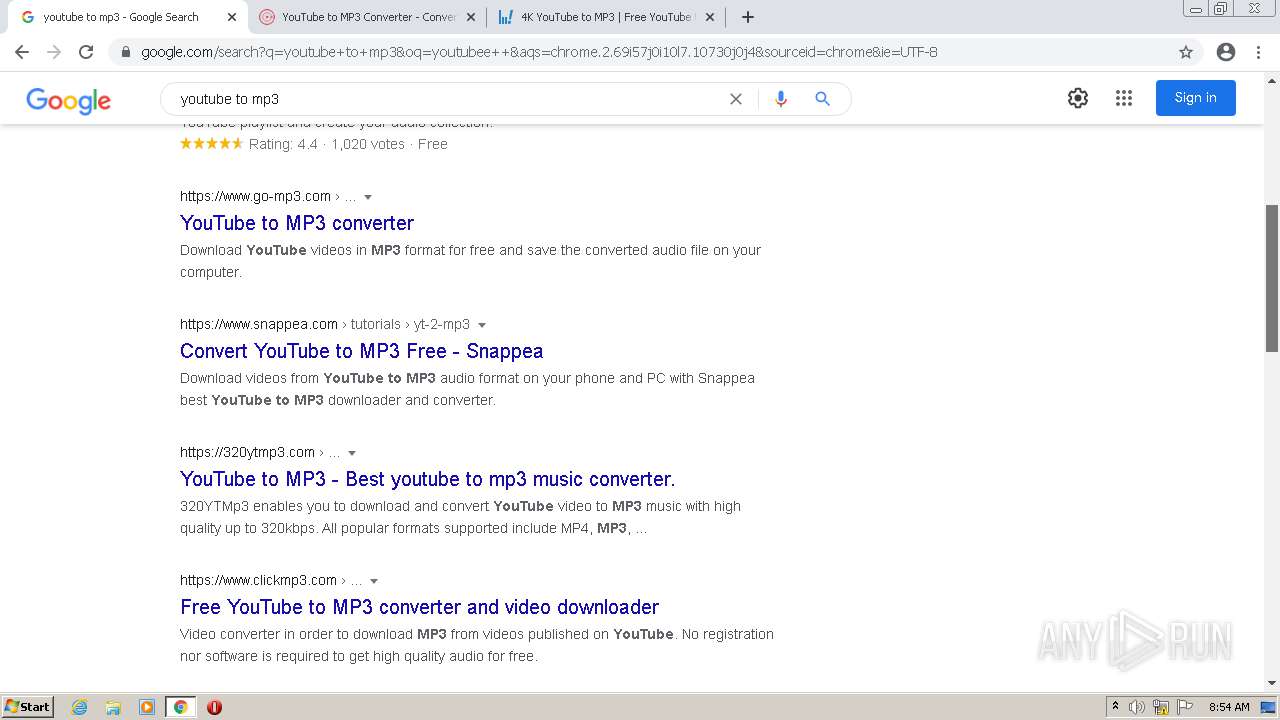Viewport: 1280px width, 720px height.
Task: Clear the search box with X icon
Action: [x=736, y=99]
